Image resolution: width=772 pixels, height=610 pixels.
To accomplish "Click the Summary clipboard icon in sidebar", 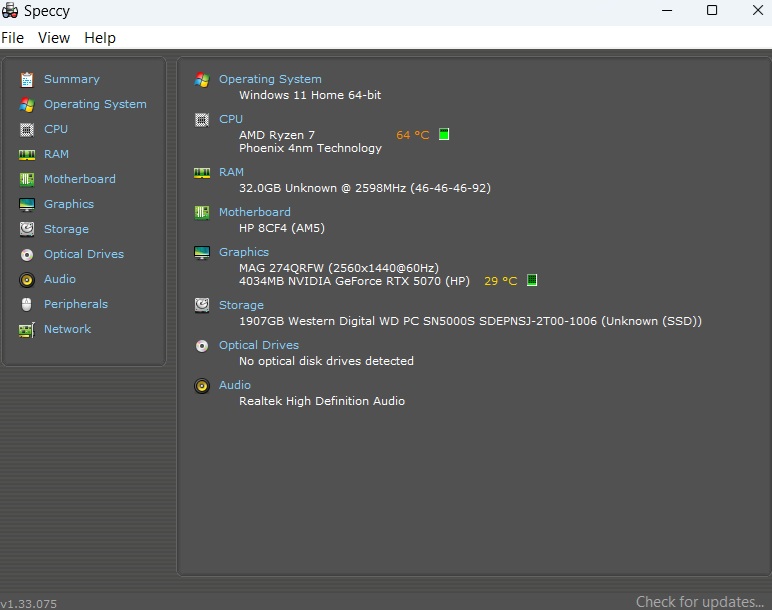I will (x=27, y=79).
